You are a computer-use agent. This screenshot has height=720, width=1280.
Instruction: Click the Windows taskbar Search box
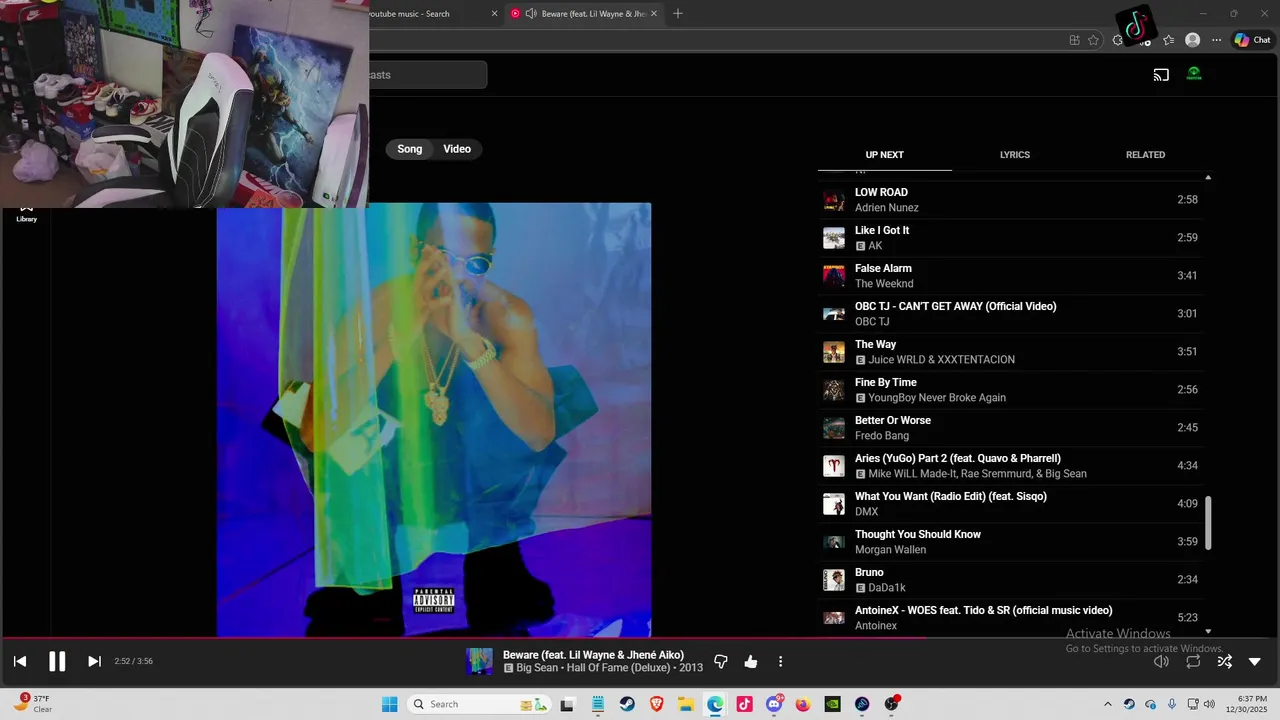tap(478, 704)
